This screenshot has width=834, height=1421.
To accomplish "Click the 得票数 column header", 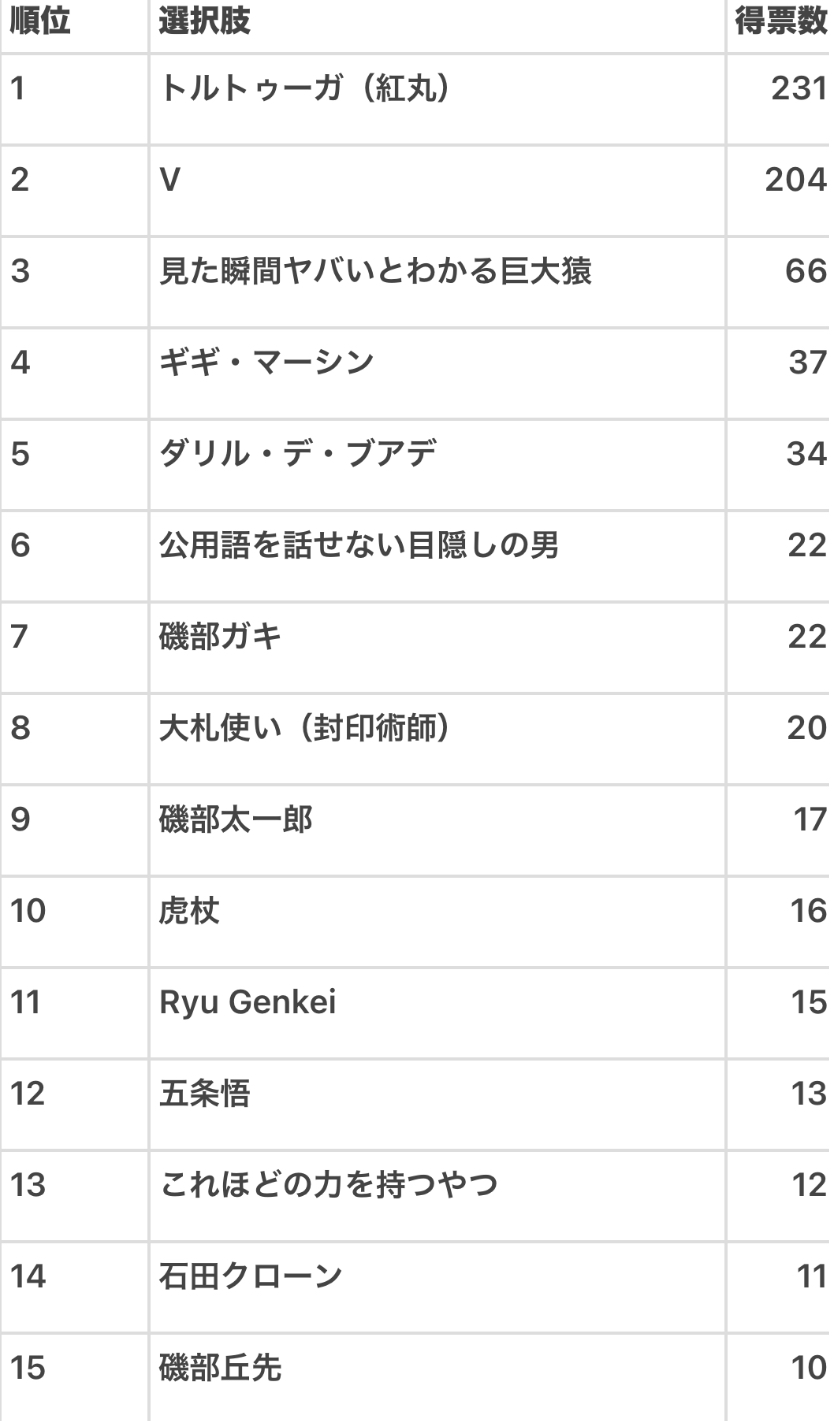I will [781, 24].
